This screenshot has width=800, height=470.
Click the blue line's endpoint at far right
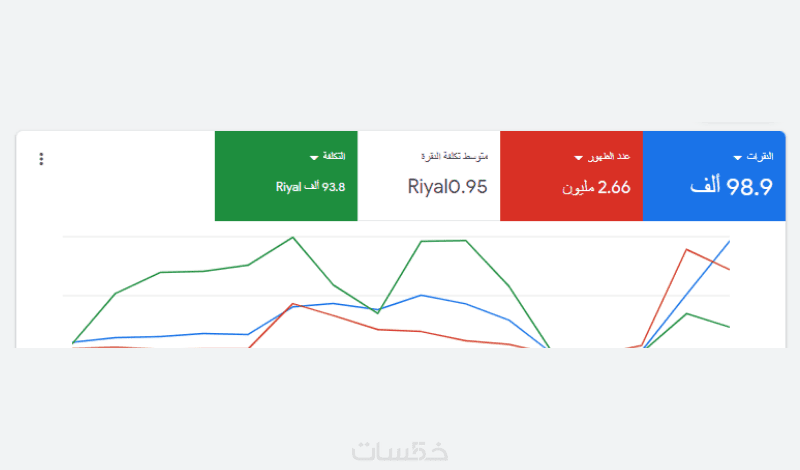tap(729, 241)
